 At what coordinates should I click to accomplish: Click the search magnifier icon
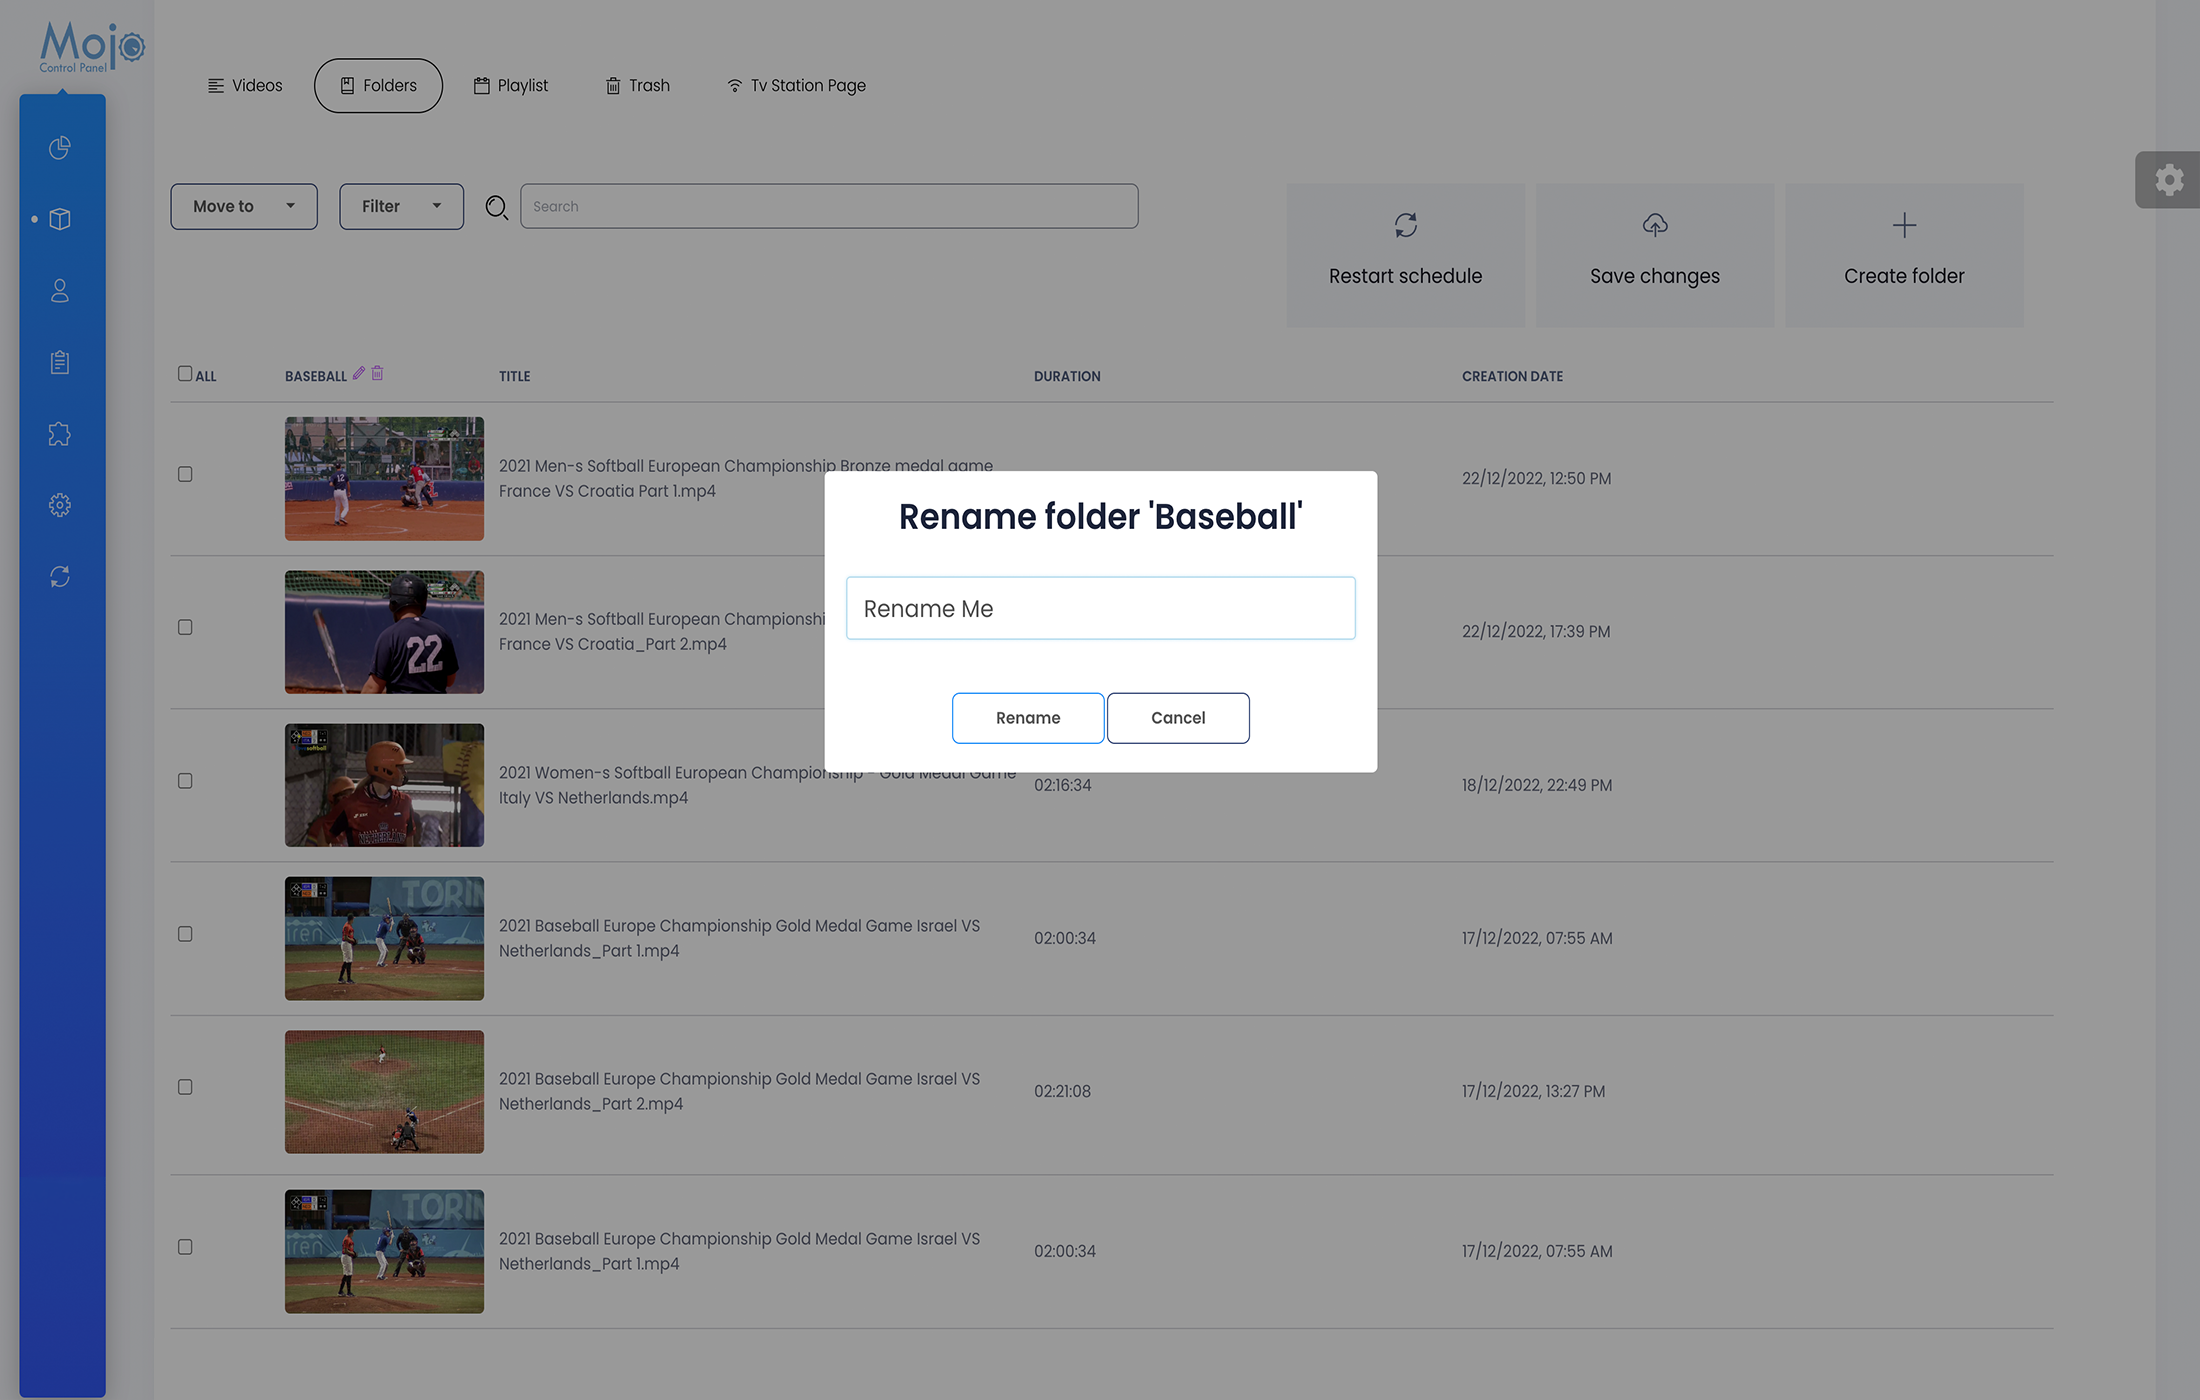click(496, 207)
